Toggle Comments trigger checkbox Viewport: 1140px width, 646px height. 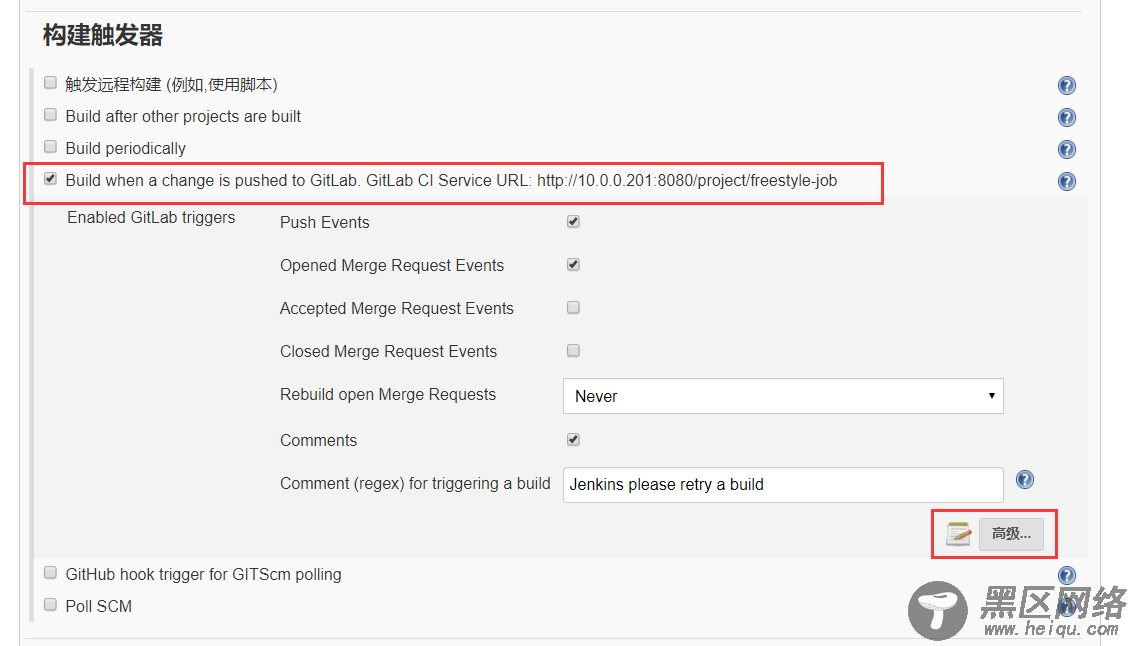point(573,440)
